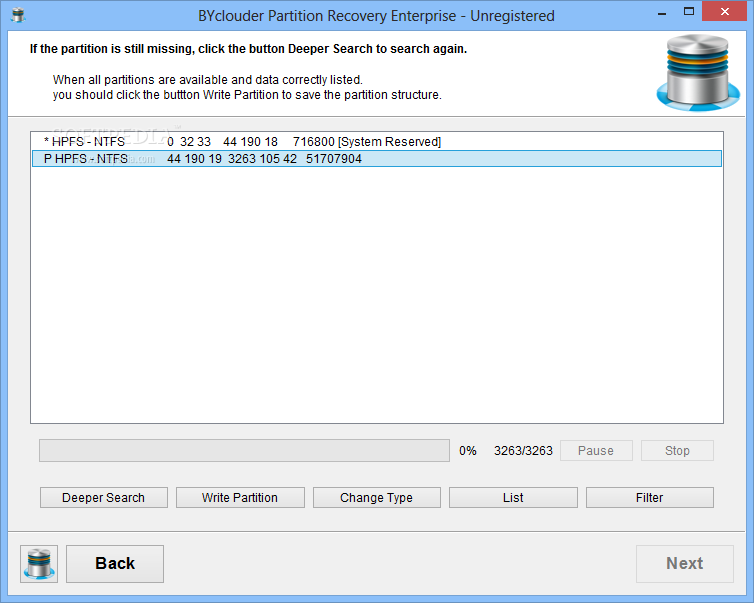
Task: Click the Next button
Action: (x=685, y=564)
